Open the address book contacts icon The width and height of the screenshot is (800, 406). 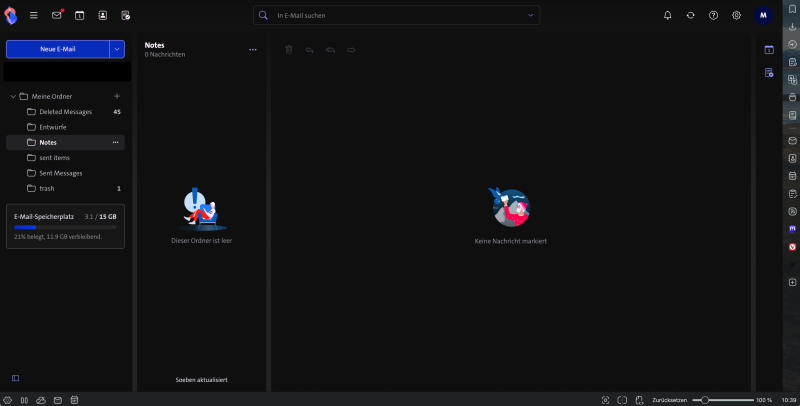pos(102,15)
